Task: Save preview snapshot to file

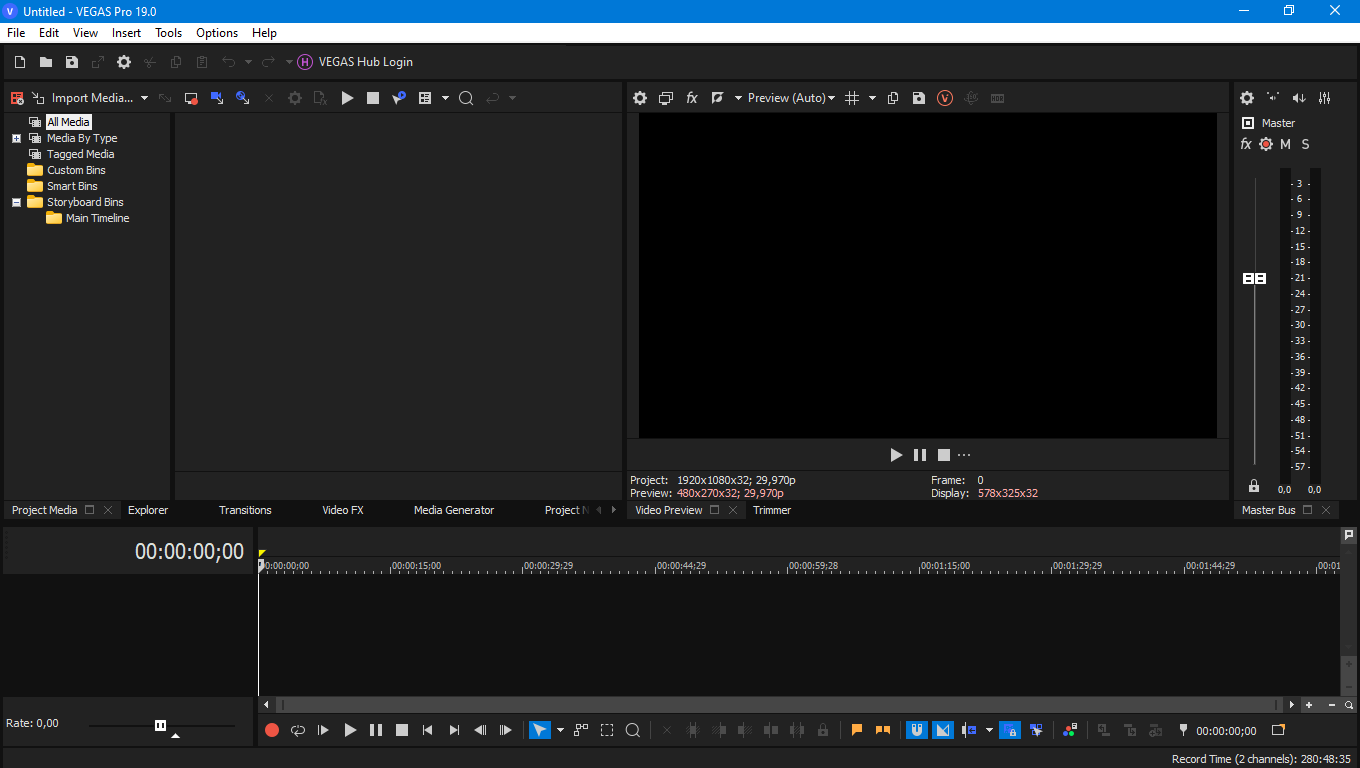Action: pyautogui.click(x=919, y=98)
